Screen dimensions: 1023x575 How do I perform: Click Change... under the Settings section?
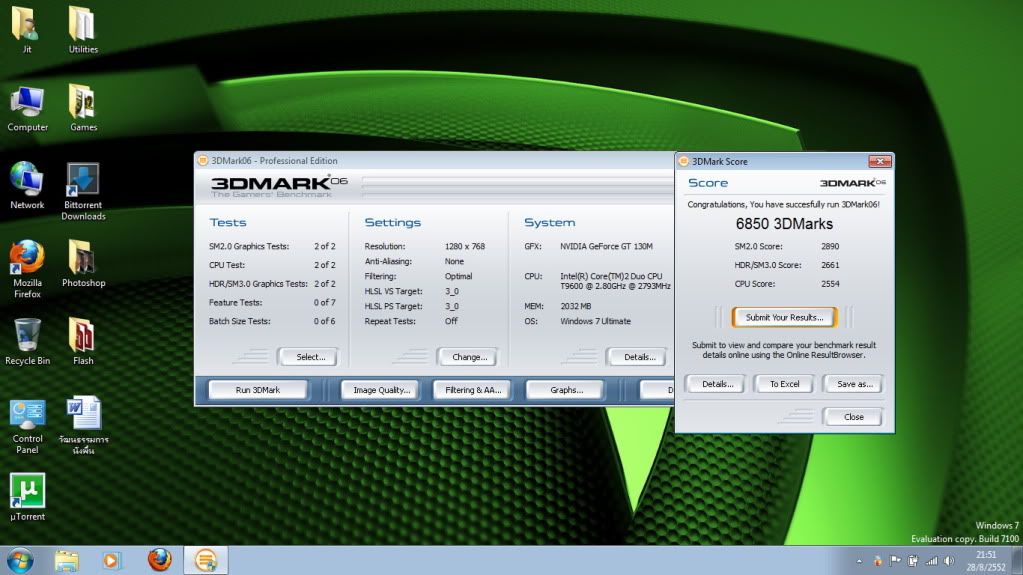(x=468, y=357)
